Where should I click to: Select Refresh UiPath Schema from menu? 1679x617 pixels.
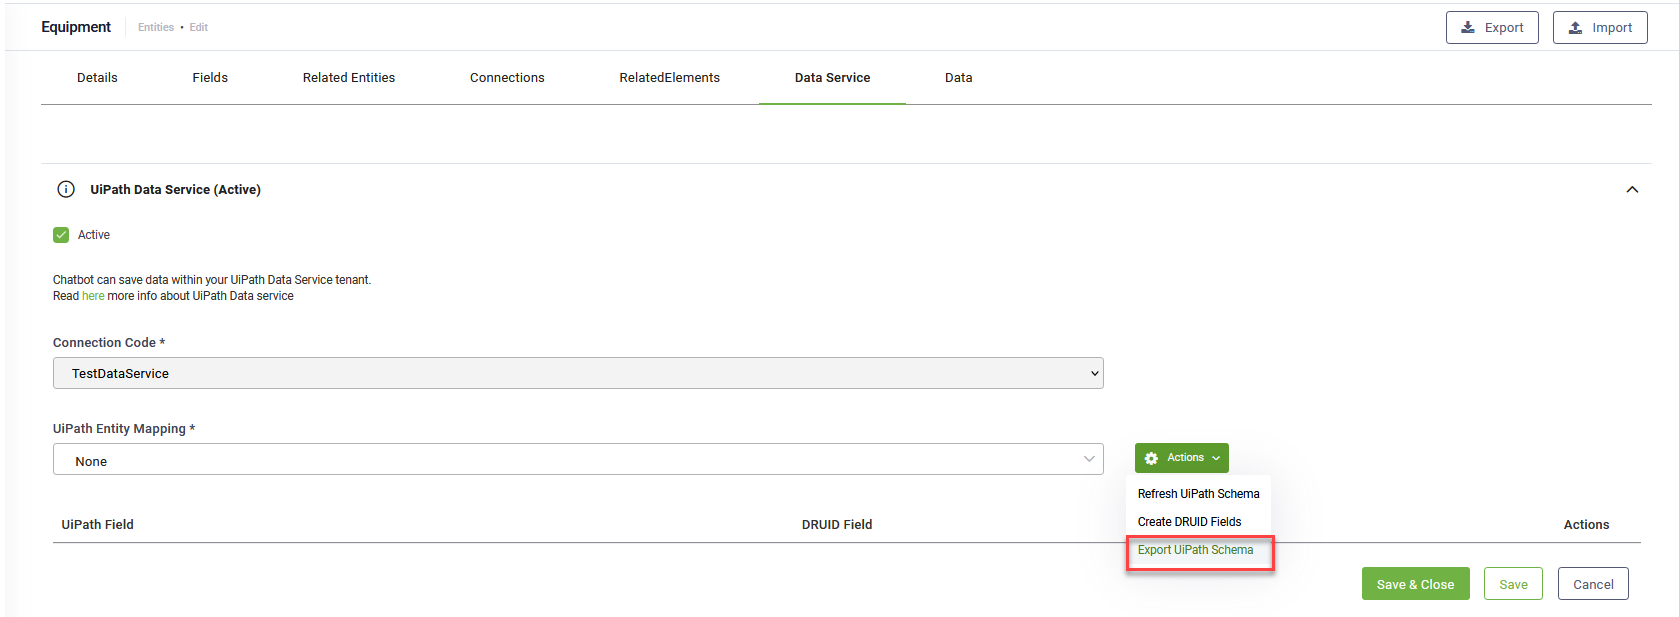click(x=1198, y=494)
